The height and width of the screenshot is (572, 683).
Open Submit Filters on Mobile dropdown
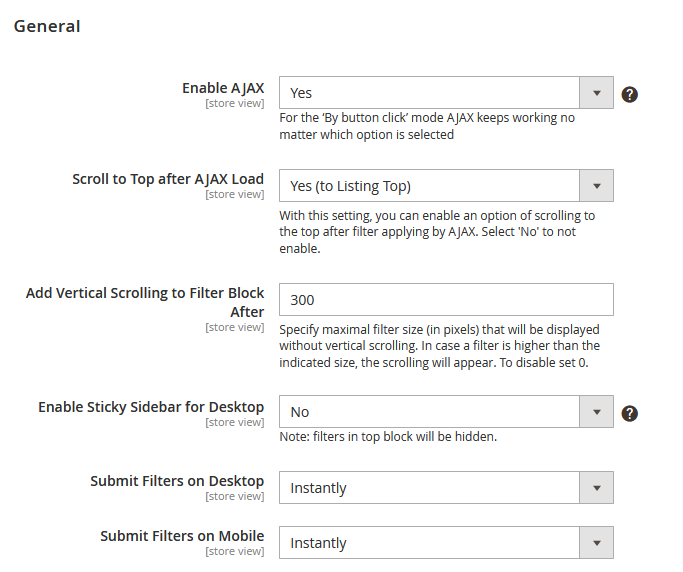pyautogui.click(x=446, y=542)
